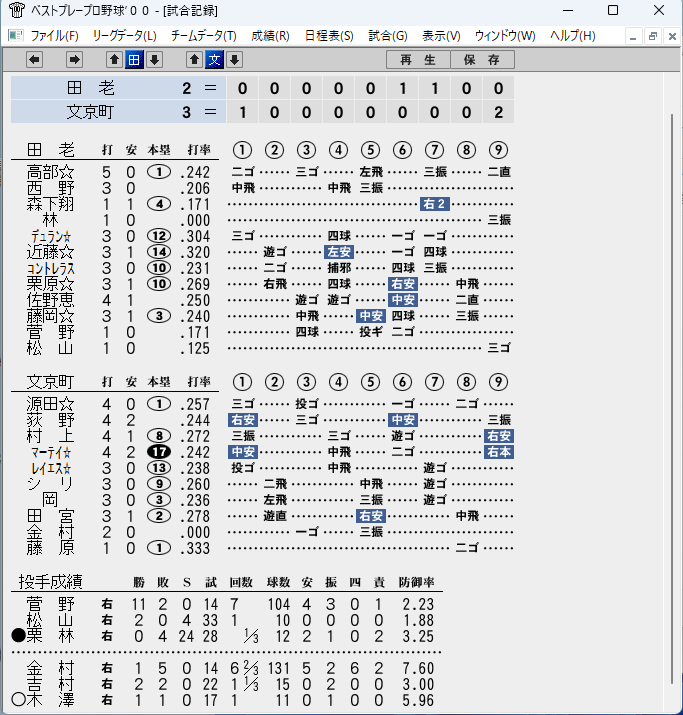Click the left arrow previous game button
The image size is (683, 715).
pos(35,60)
